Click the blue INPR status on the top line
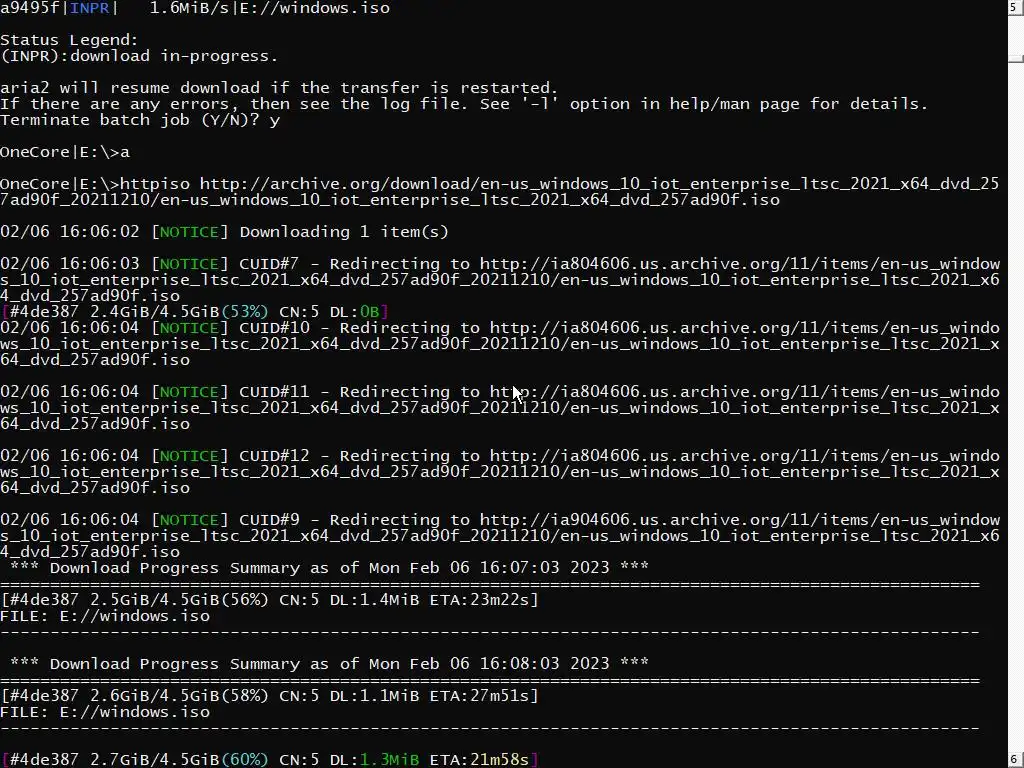Screen dimensions: 1024x768 [x=89, y=8]
